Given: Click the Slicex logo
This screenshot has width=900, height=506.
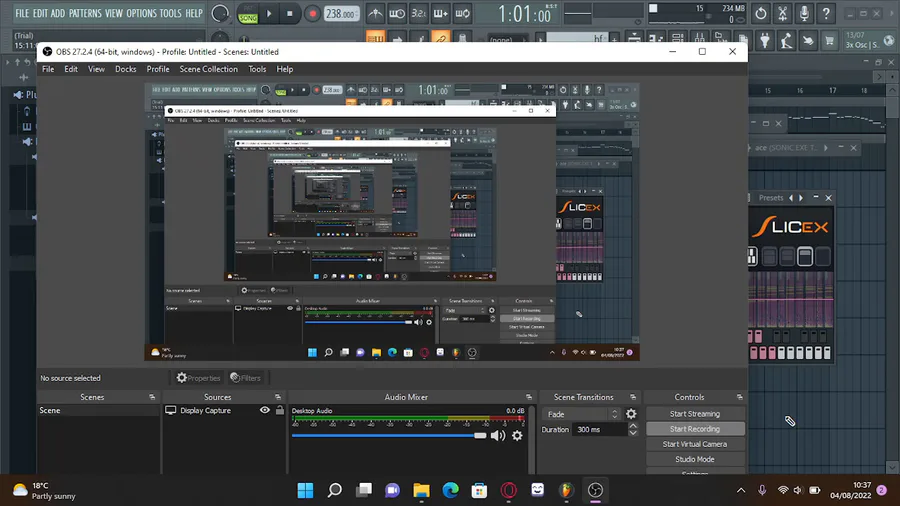Looking at the screenshot, I should [x=791, y=227].
